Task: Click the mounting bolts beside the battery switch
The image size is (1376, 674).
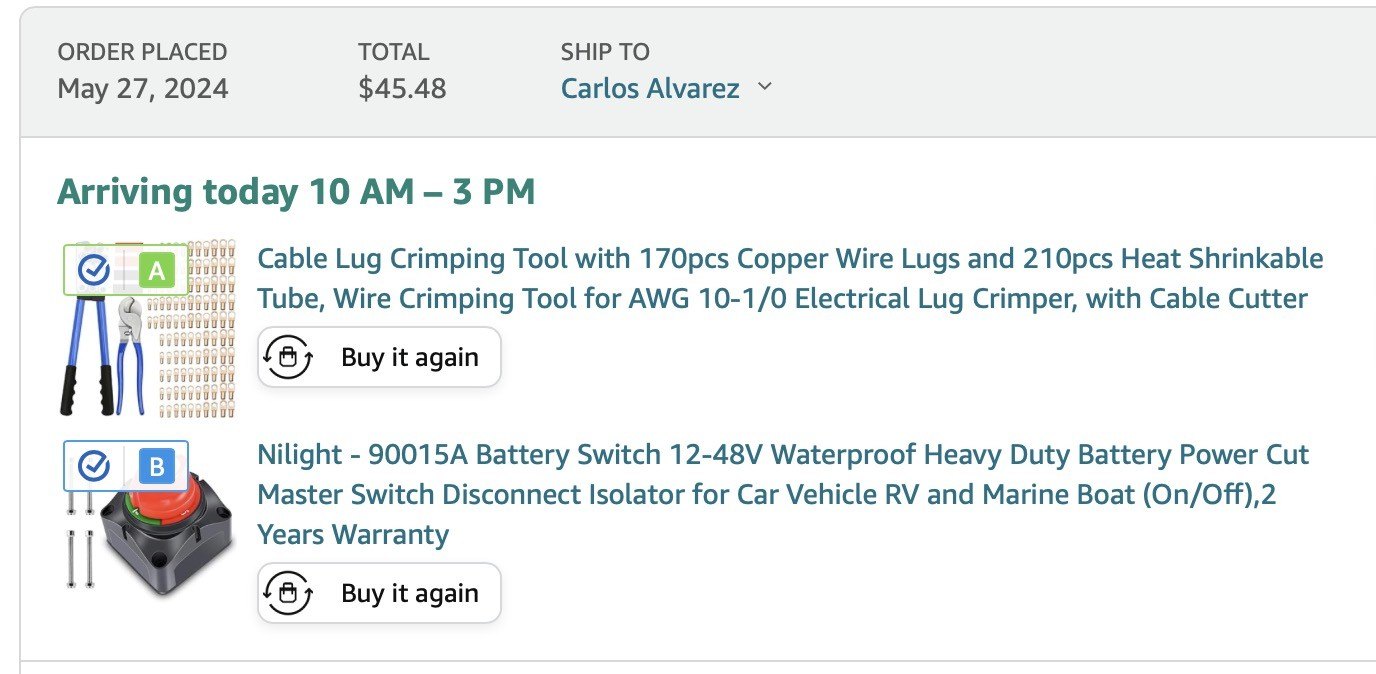Action: pyautogui.click(x=80, y=545)
